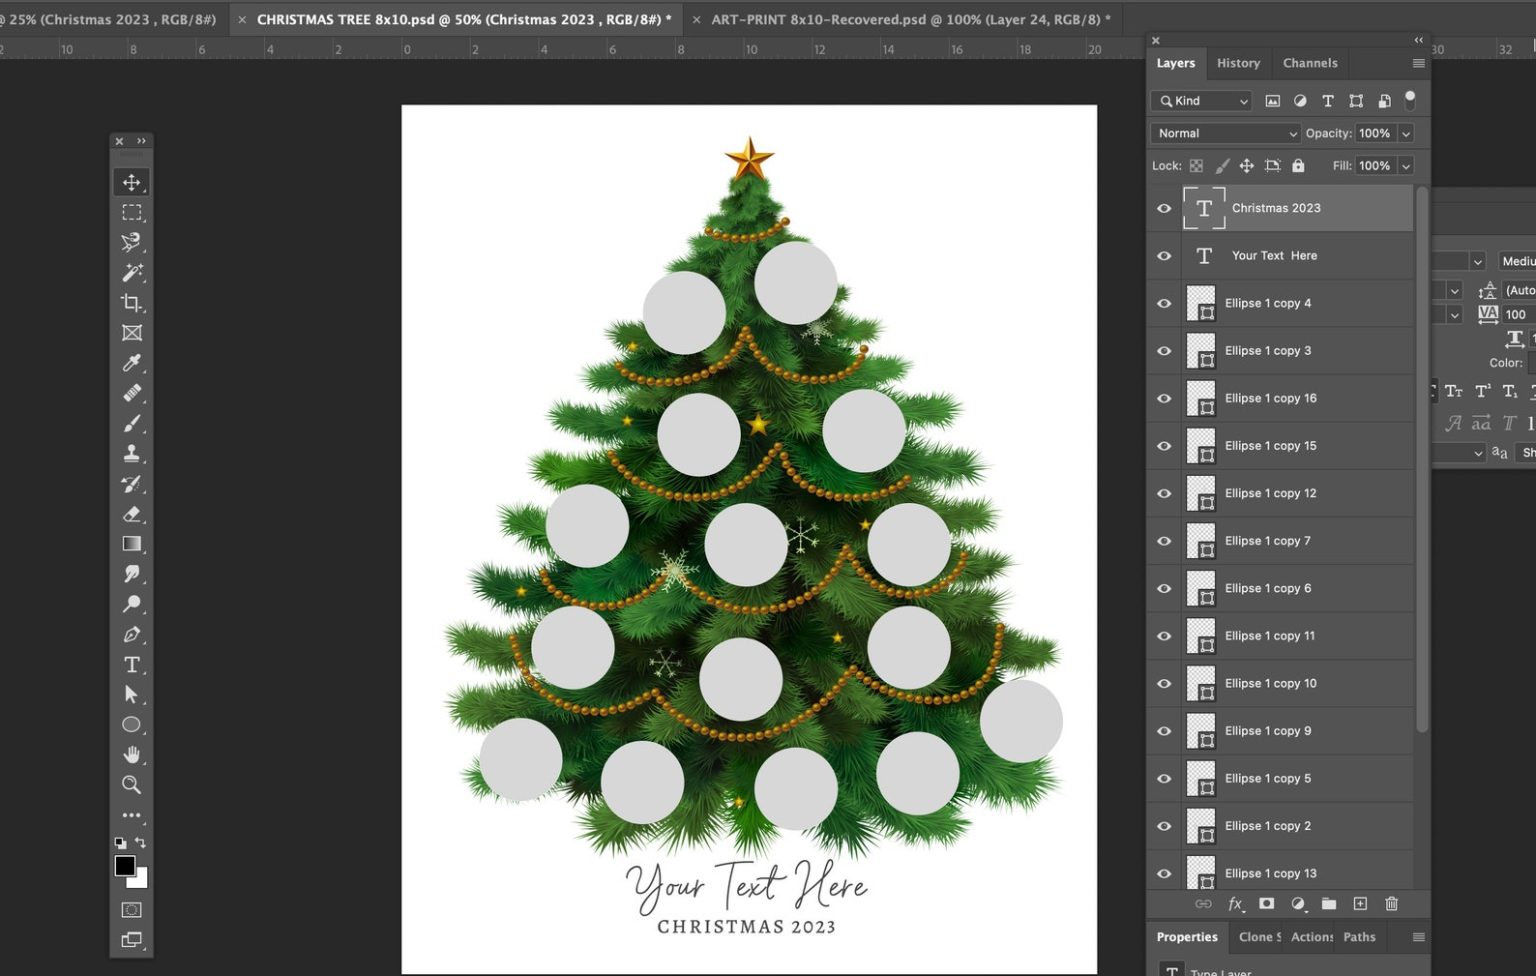This screenshot has height=976, width=1536.
Task: Select the Clone Stamp tool
Action: (131, 453)
